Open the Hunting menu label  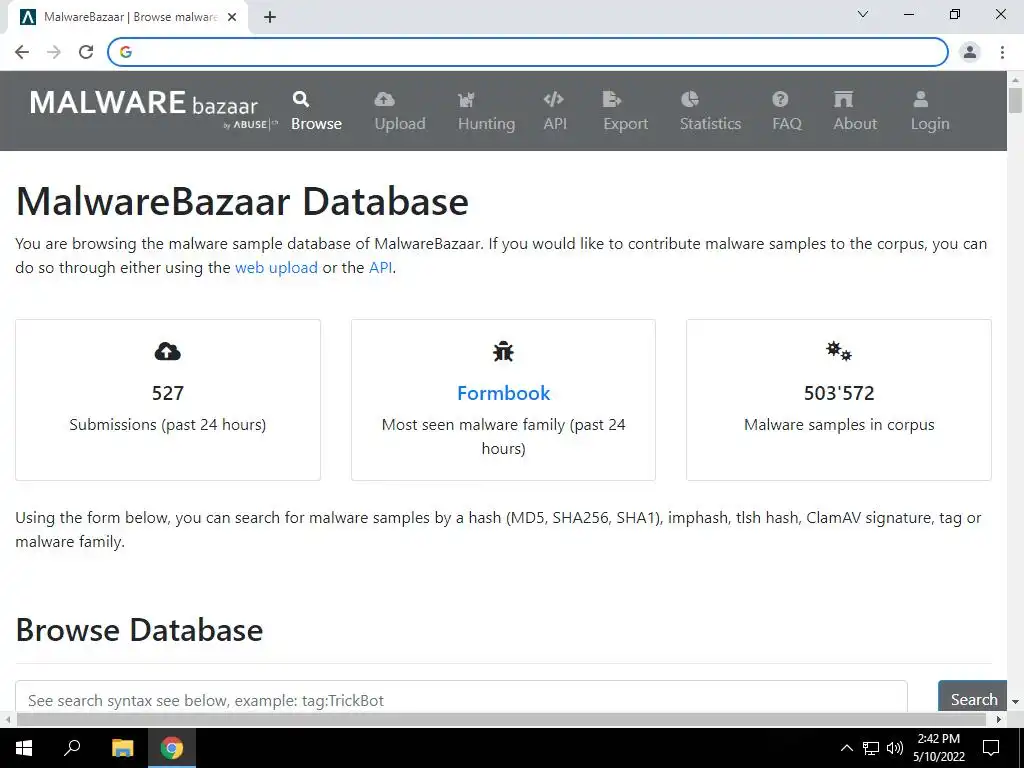click(487, 123)
